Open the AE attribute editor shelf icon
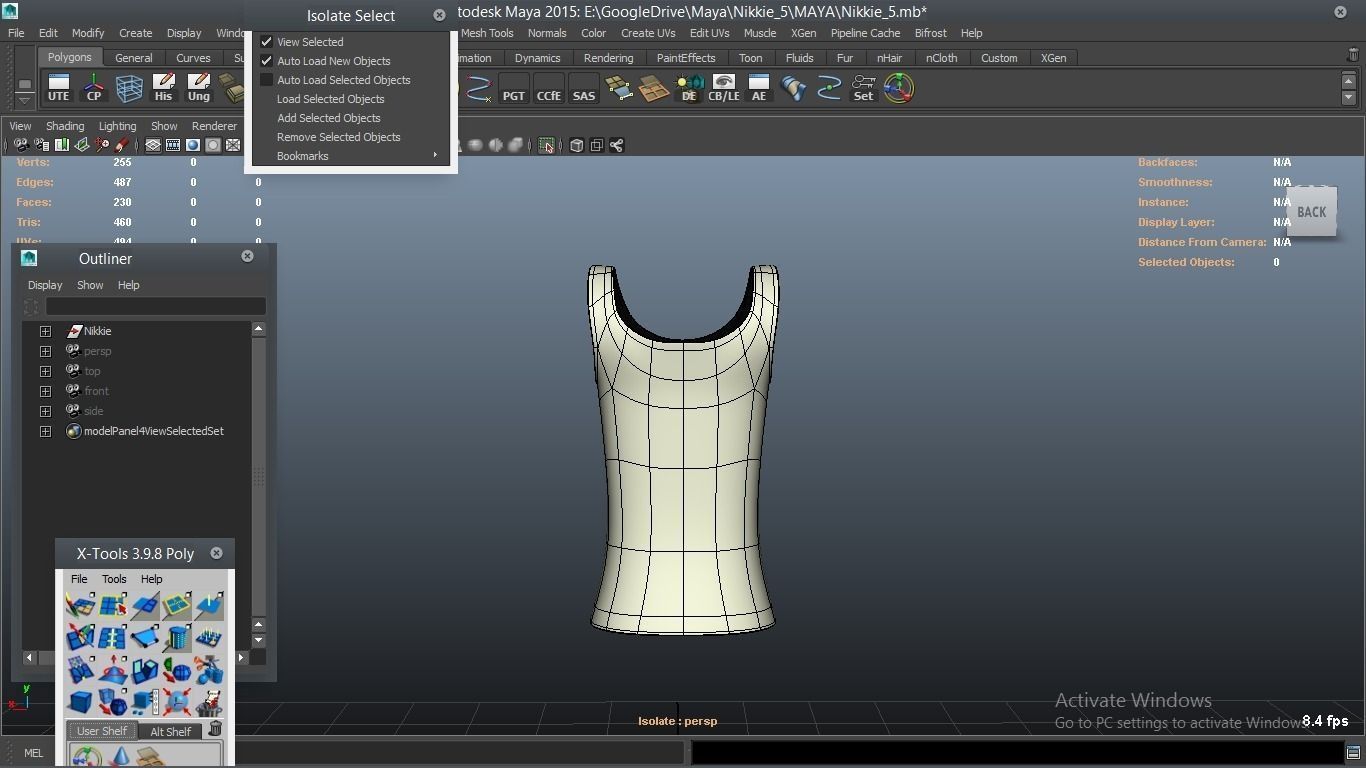The image size is (1366, 768). pos(759,88)
